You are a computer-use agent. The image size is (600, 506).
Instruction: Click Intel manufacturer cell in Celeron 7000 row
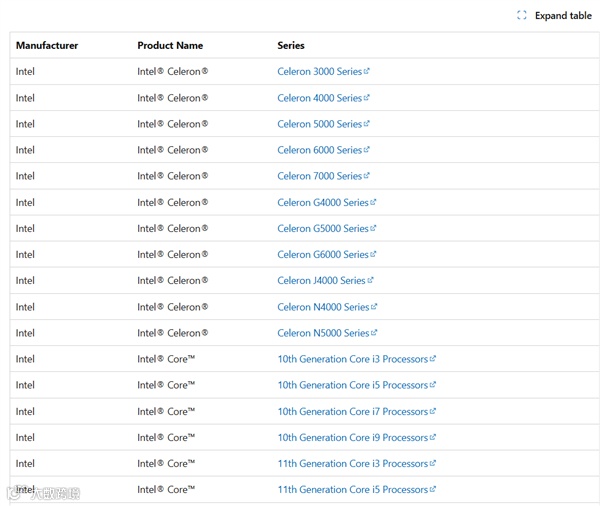coord(25,176)
